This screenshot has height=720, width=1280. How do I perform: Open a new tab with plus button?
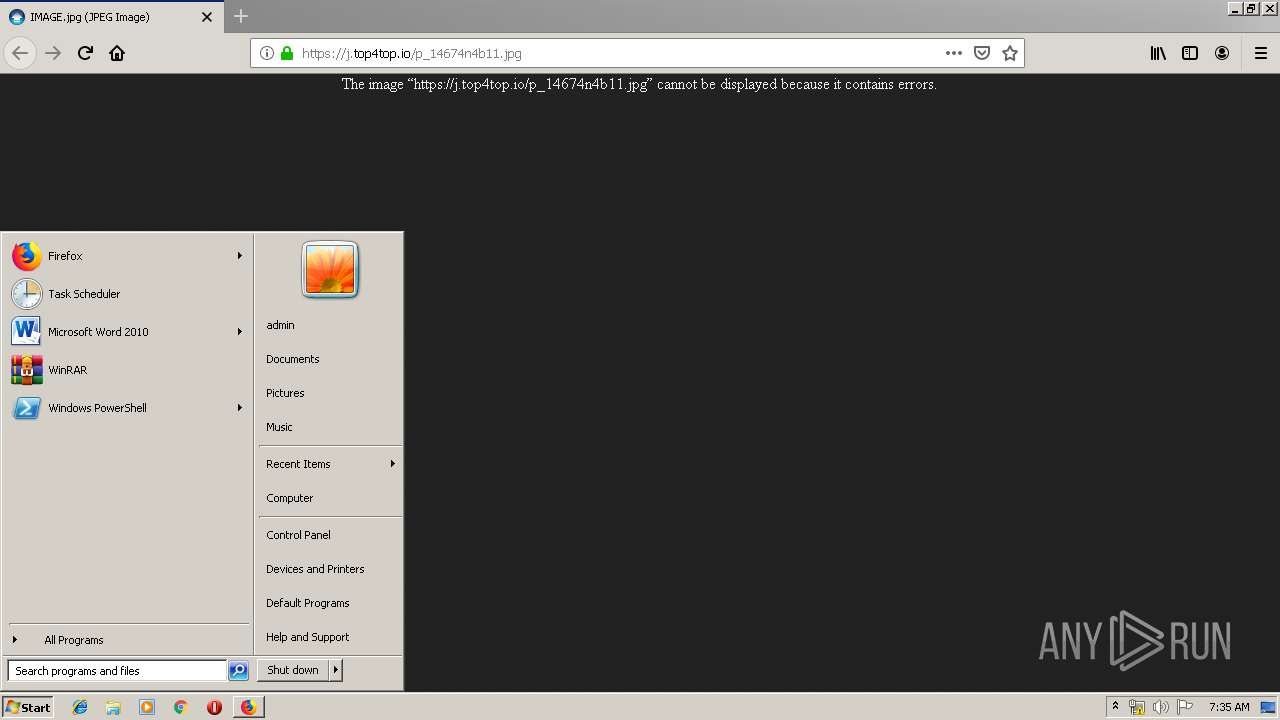pos(241,16)
